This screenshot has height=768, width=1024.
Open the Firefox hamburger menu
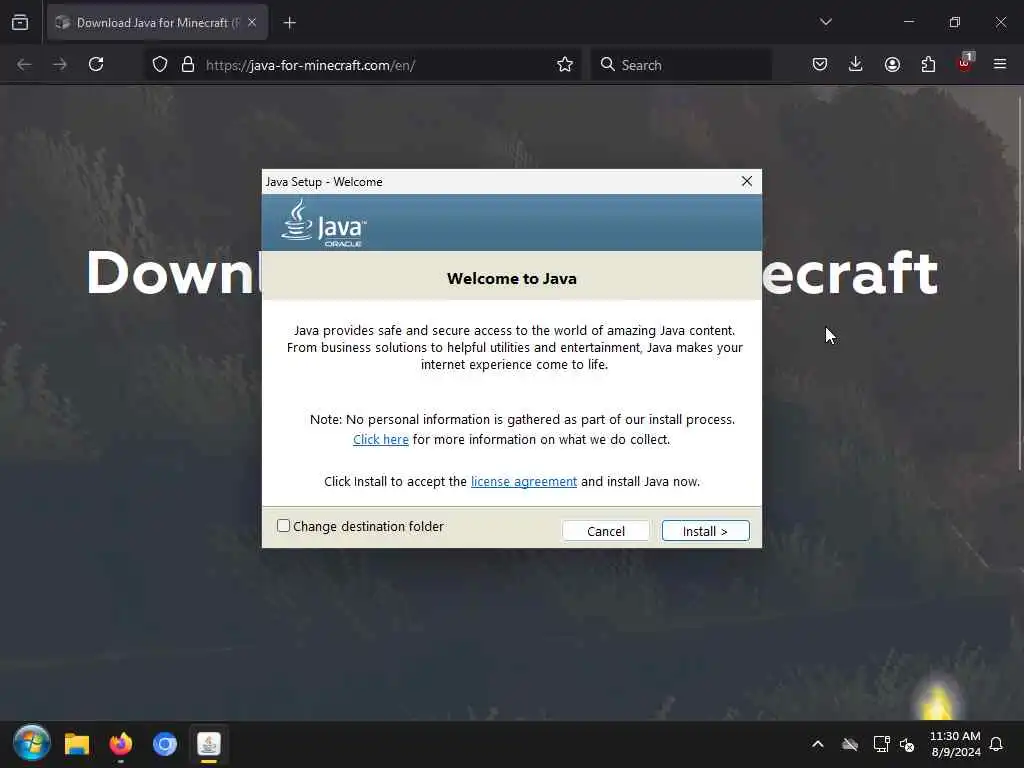pyautogui.click(x=1000, y=64)
